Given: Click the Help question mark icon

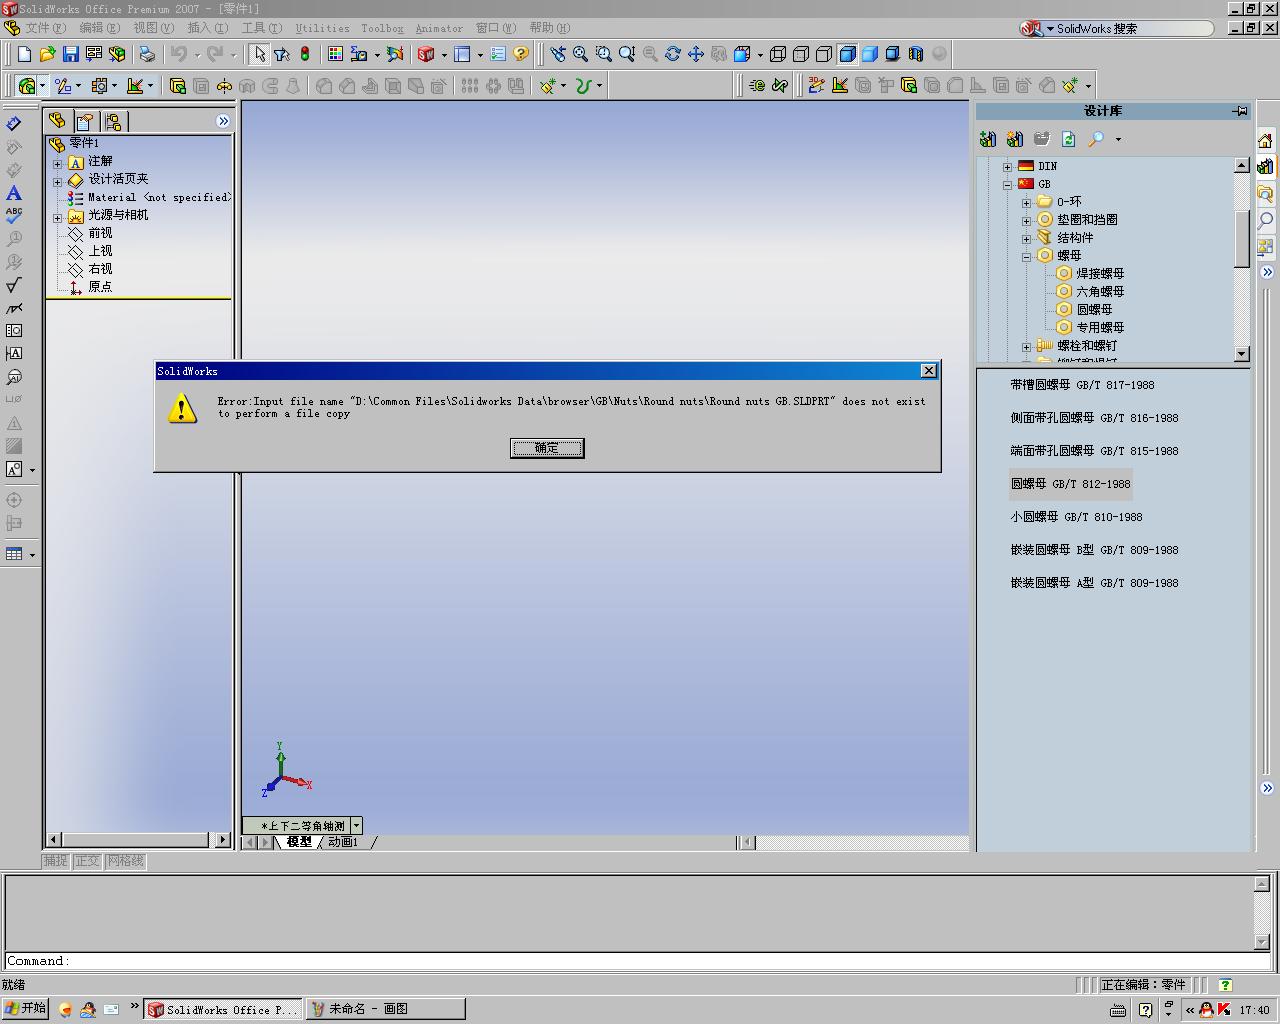Looking at the screenshot, I should [x=520, y=54].
